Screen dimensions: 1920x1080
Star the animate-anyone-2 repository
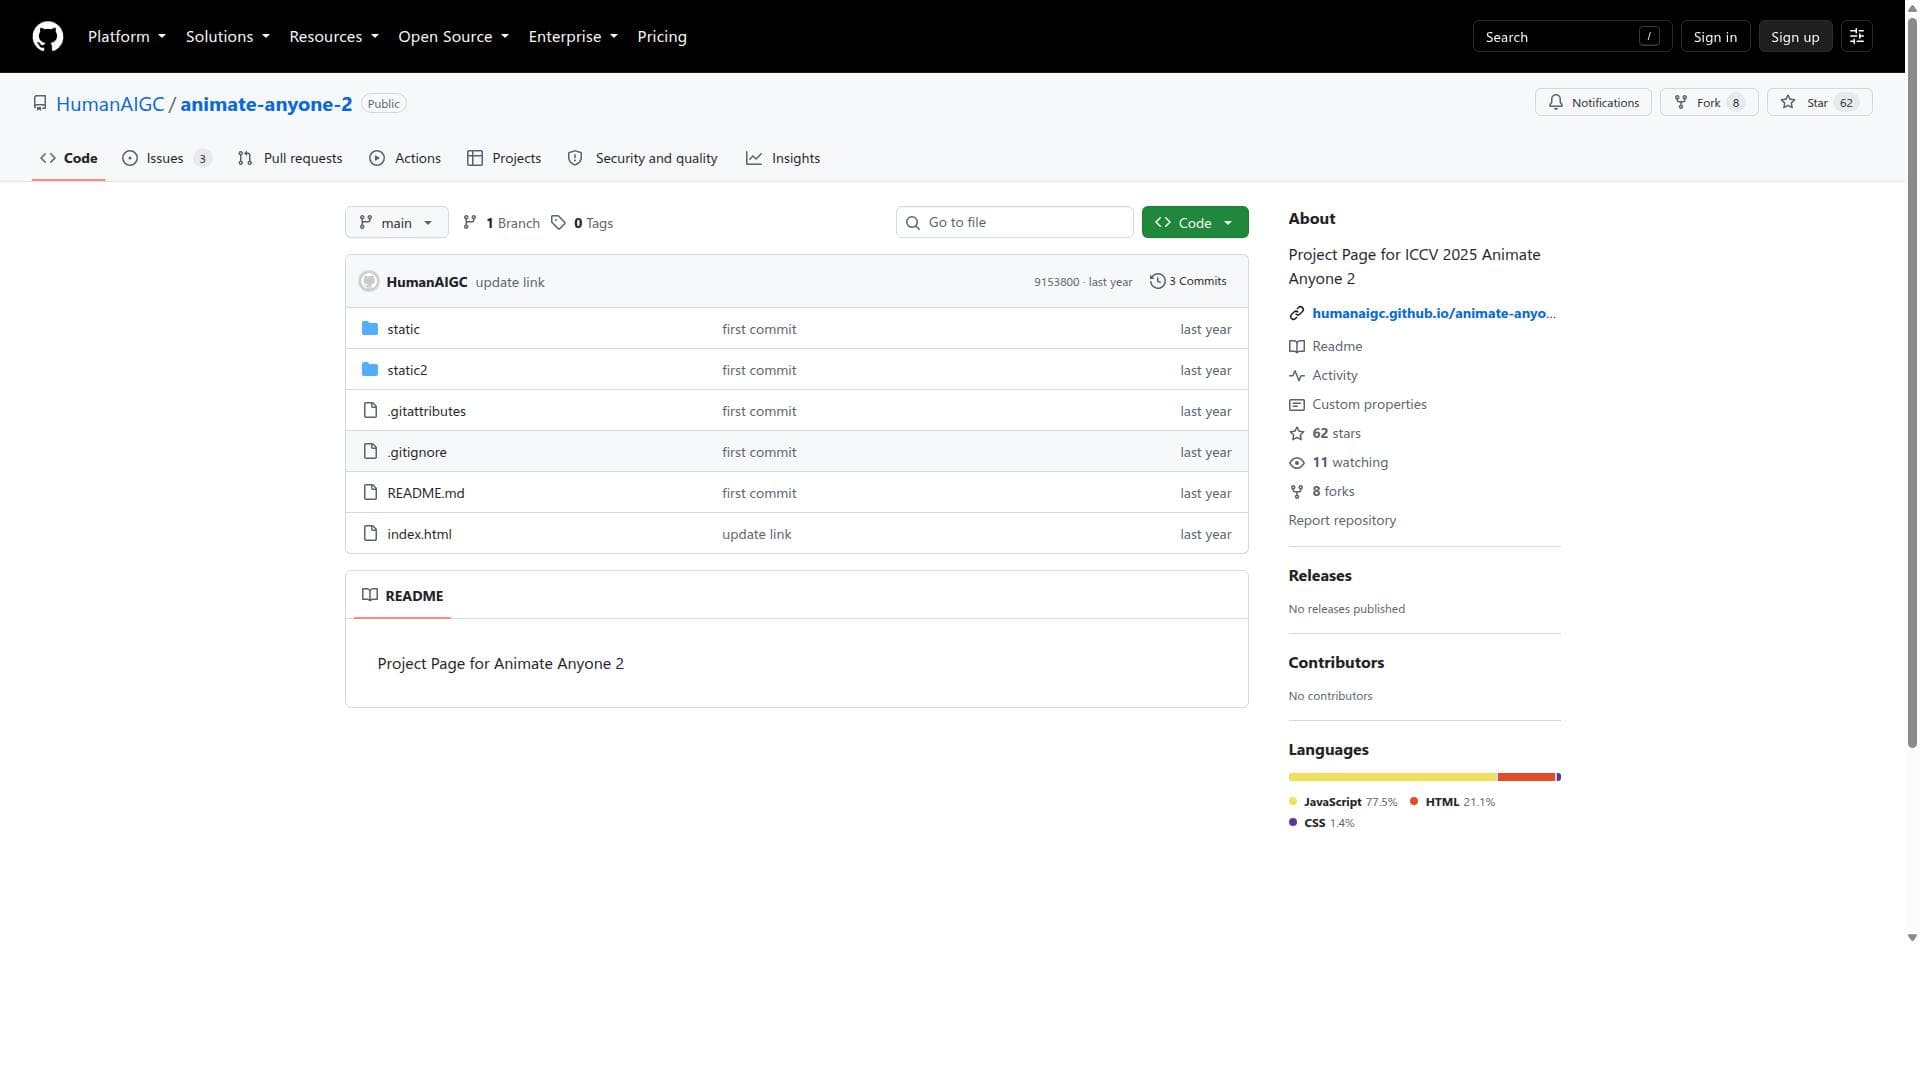coord(1818,103)
